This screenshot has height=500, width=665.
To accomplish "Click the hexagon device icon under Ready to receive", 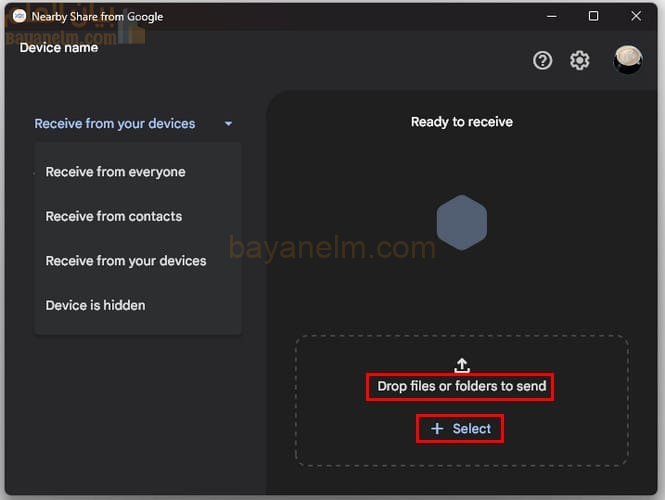I will (462, 222).
